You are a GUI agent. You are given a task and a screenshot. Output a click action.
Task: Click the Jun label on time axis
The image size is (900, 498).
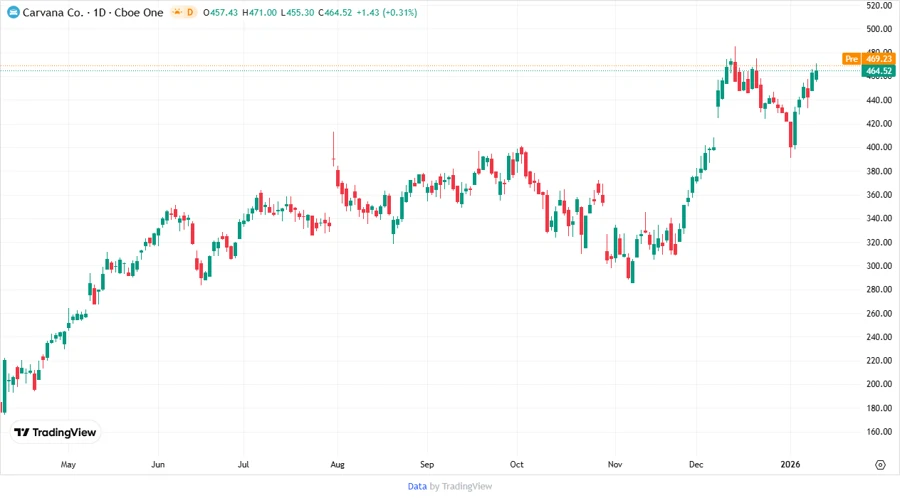[158, 464]
